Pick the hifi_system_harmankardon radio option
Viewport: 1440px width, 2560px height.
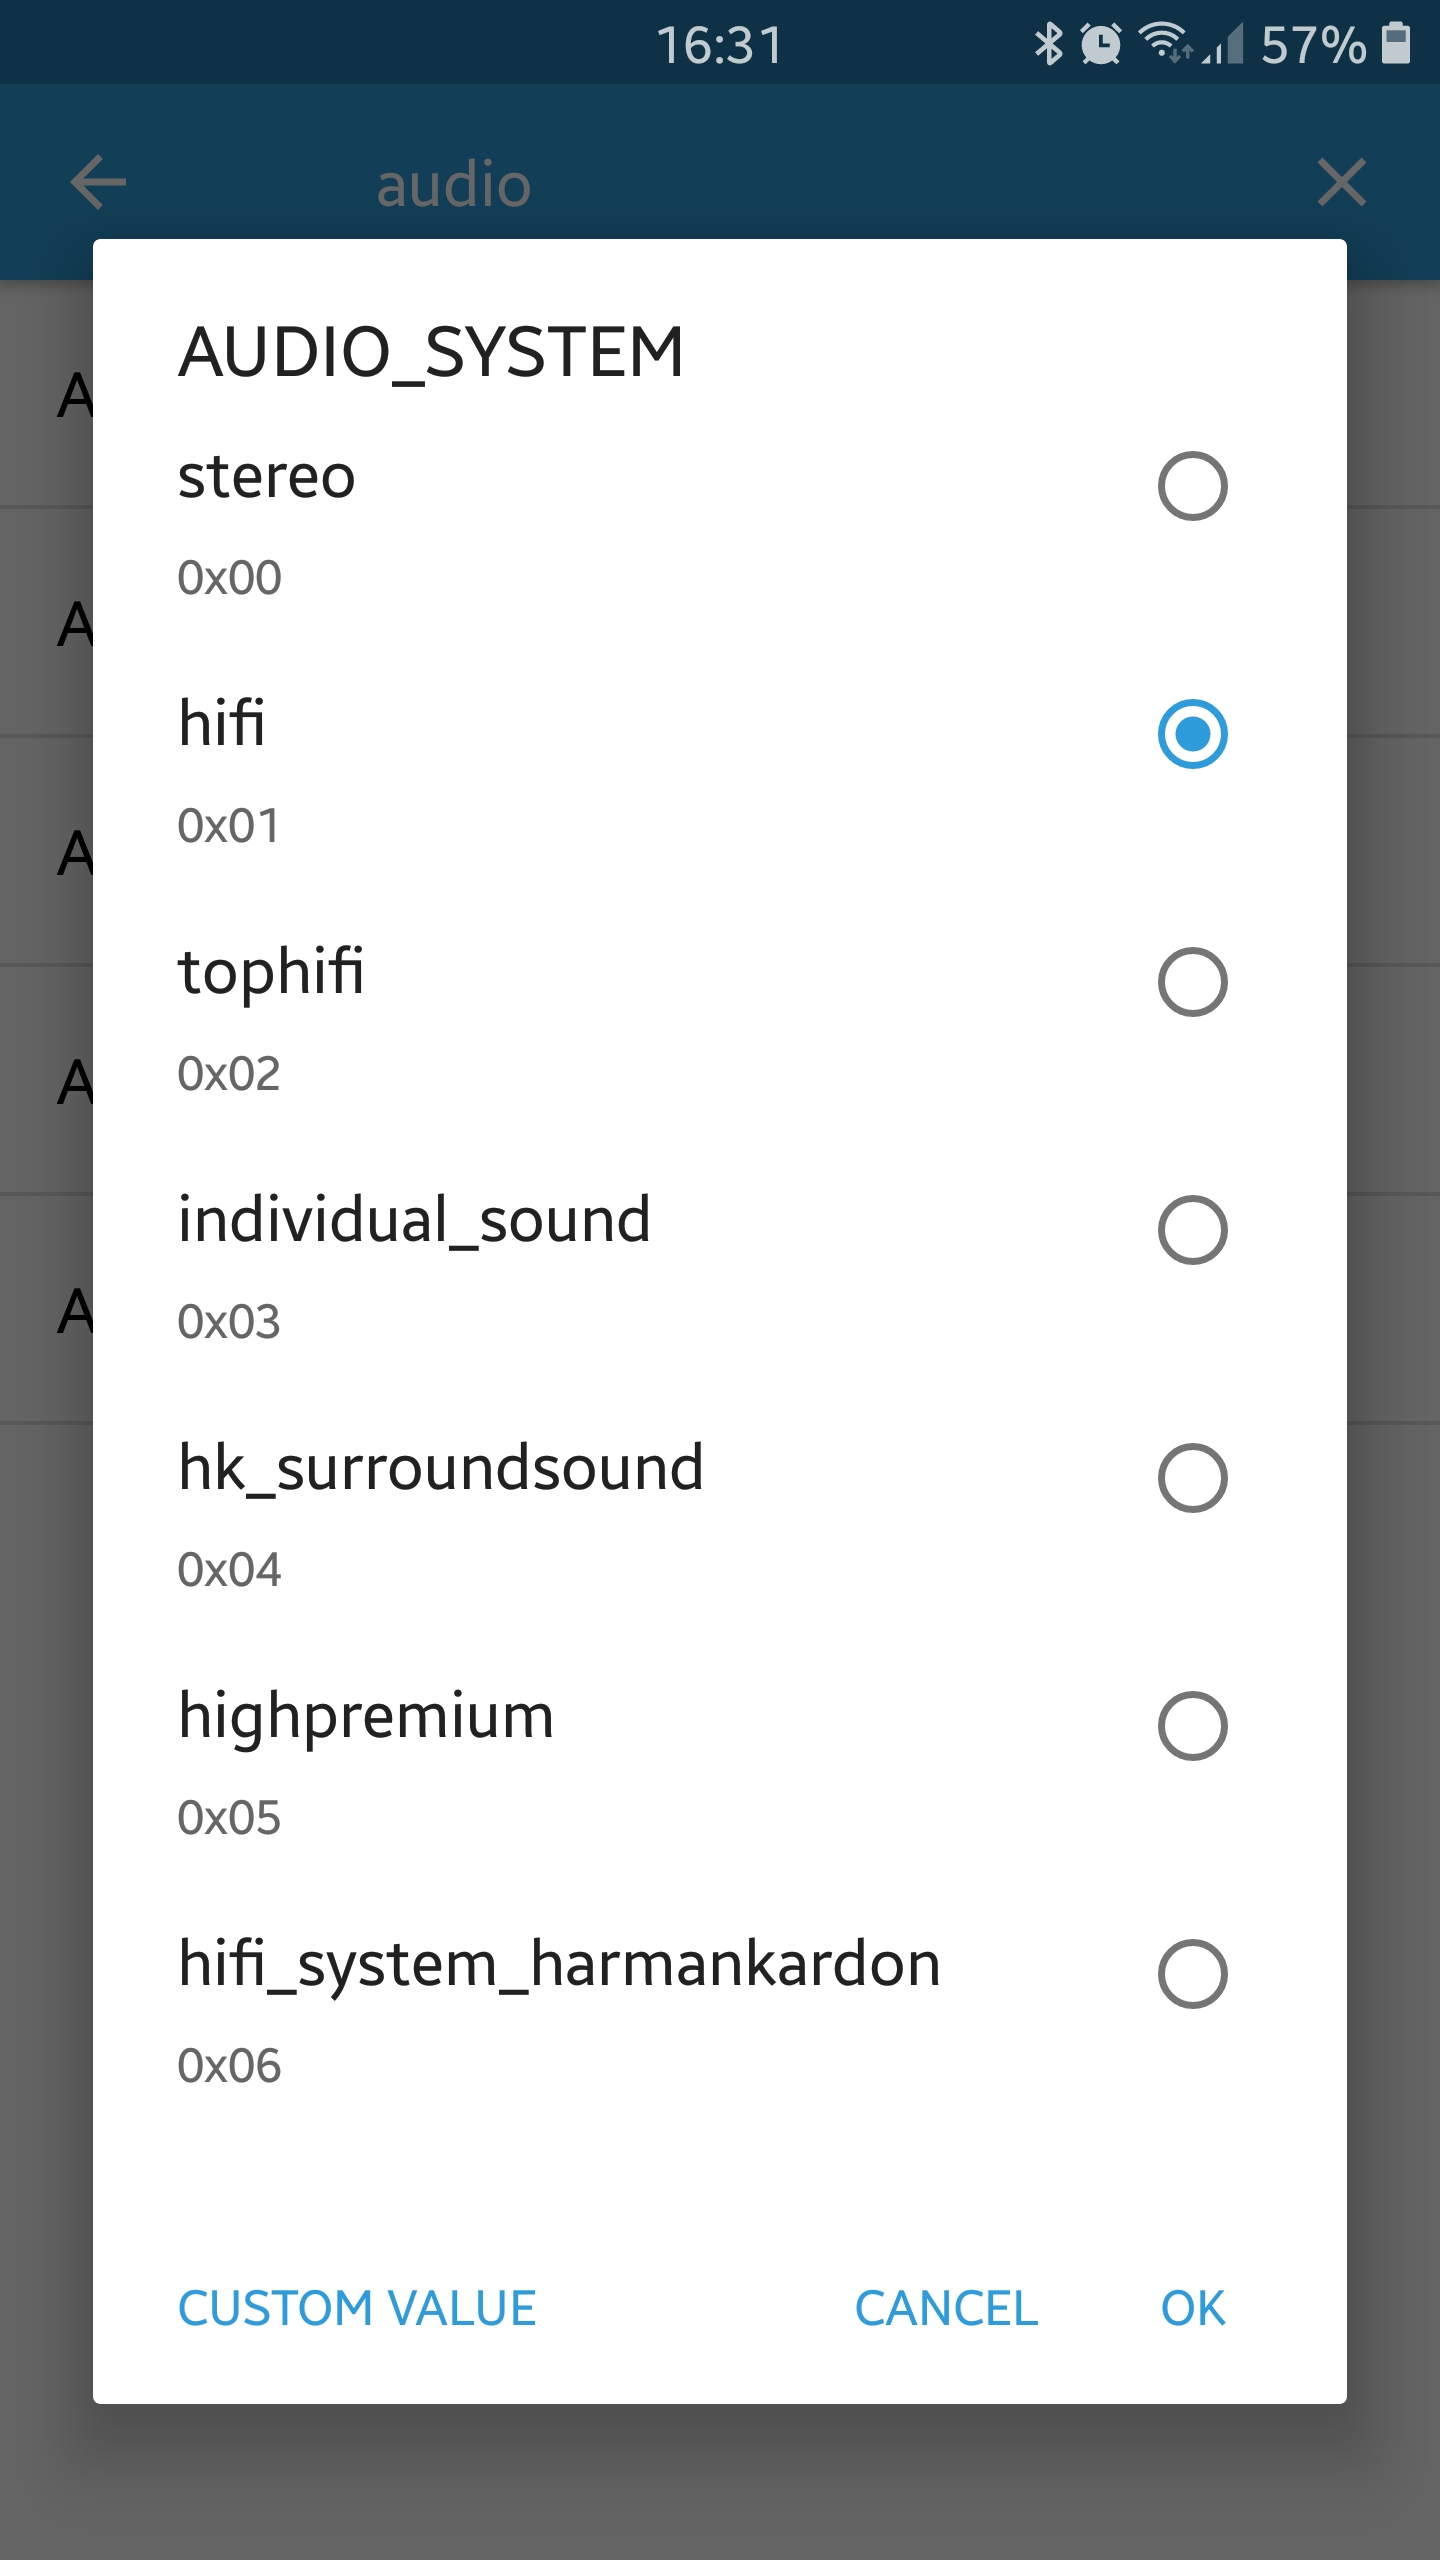coord(1192,1974)
